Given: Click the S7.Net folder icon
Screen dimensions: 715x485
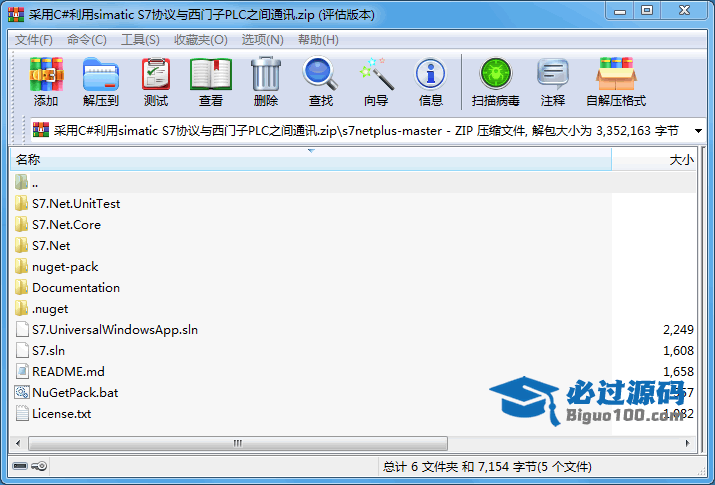Looking at the screenshot, I should [x=21, y=245].
